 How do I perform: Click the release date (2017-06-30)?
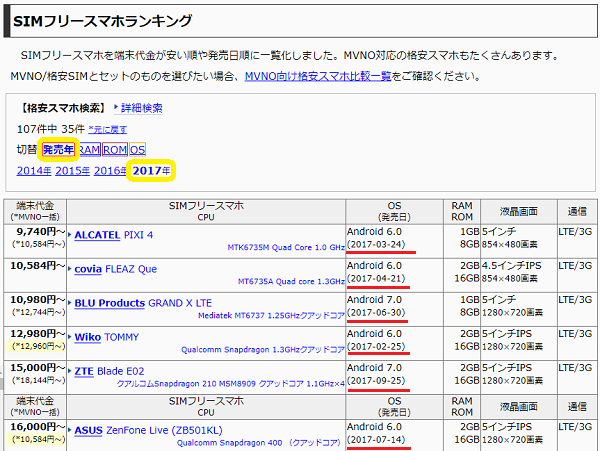point(376,313)
